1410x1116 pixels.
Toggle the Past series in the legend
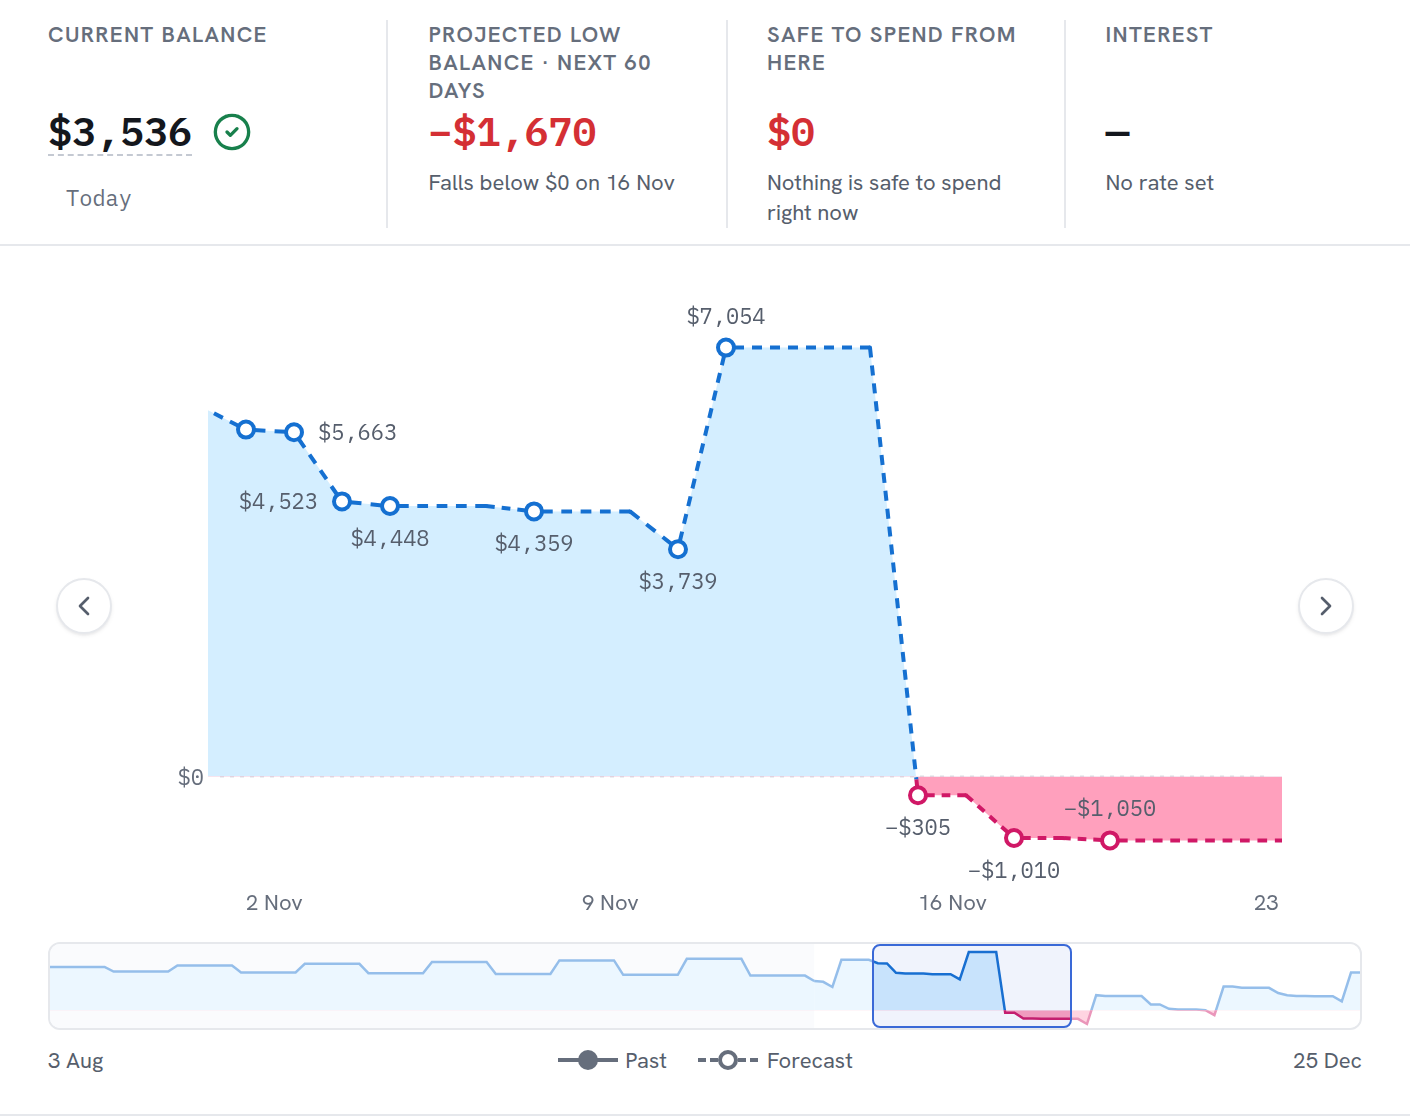[x=612, y=1061]
